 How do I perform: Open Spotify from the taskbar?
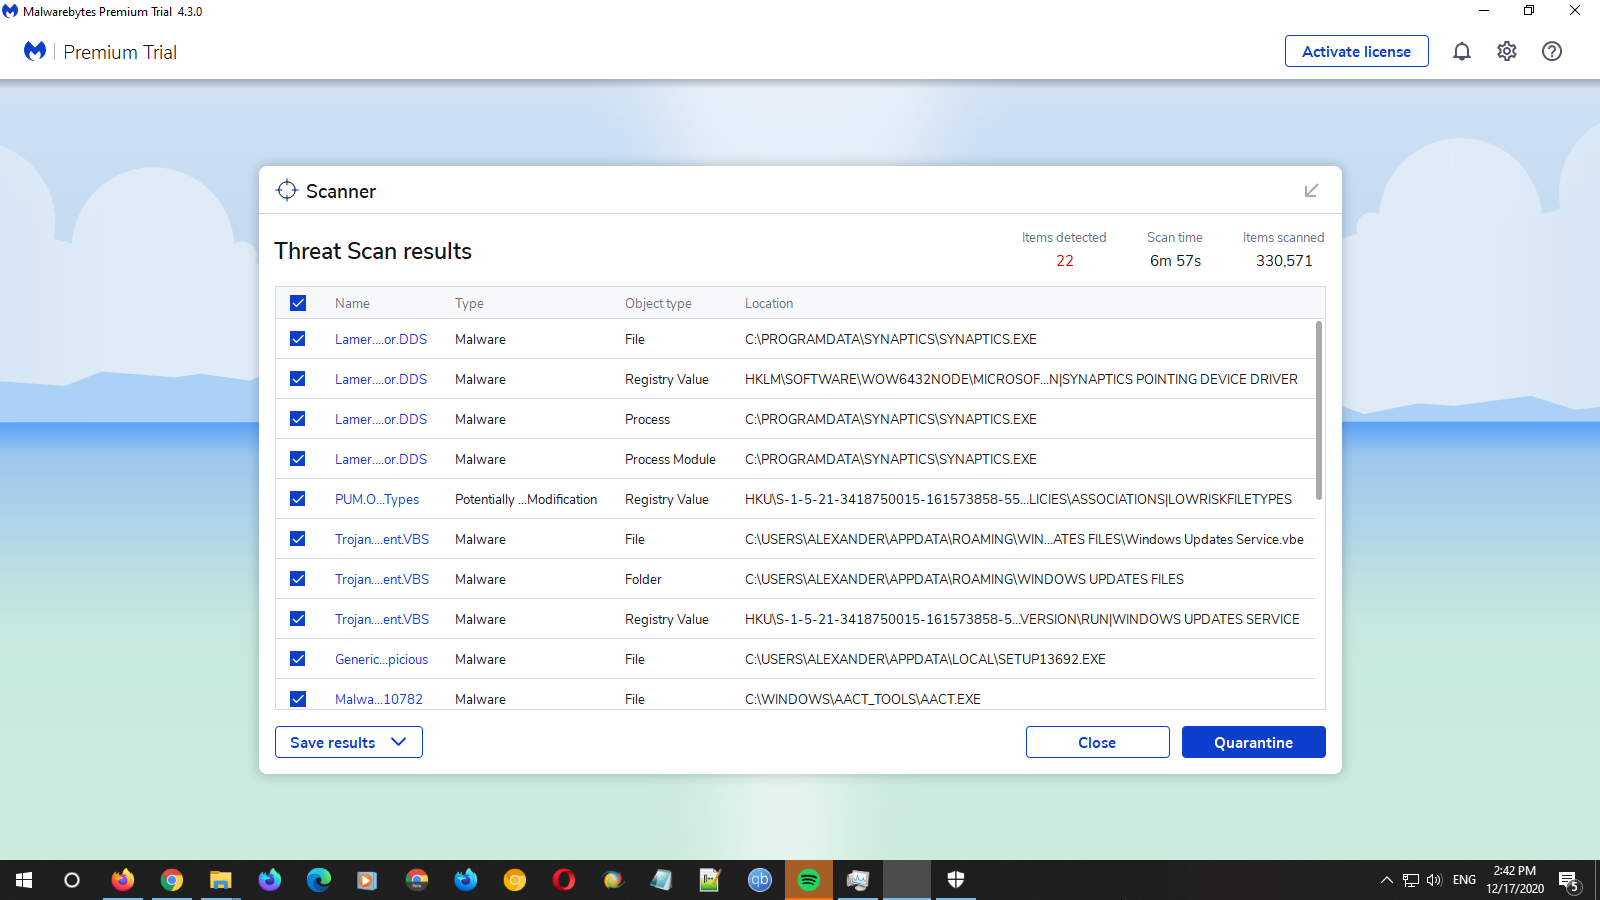809,880
